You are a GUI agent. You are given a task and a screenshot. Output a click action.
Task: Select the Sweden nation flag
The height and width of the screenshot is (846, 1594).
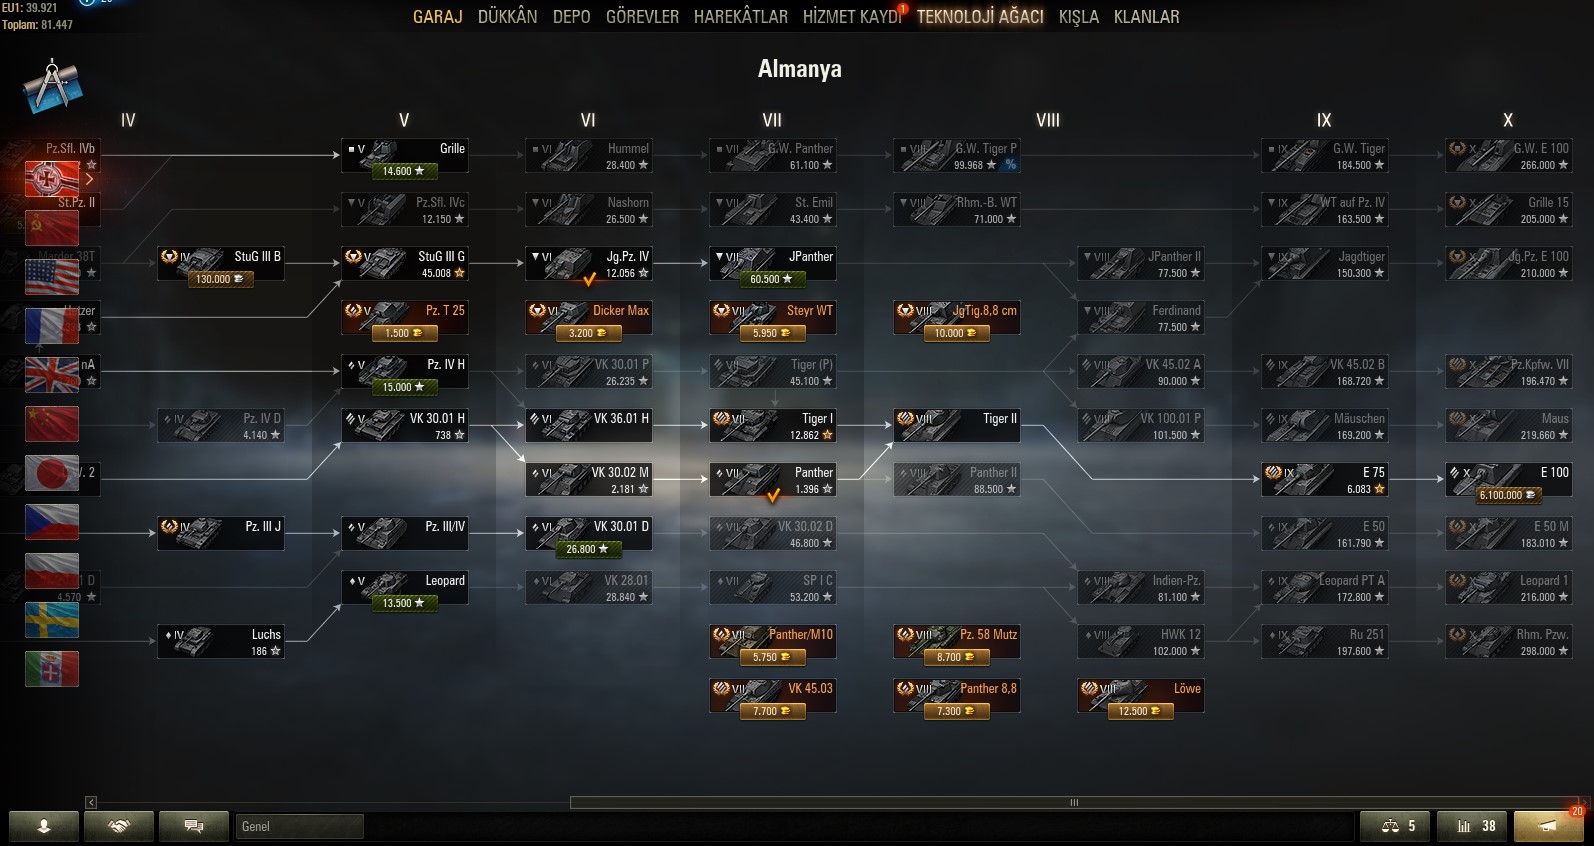click(52, 620)
